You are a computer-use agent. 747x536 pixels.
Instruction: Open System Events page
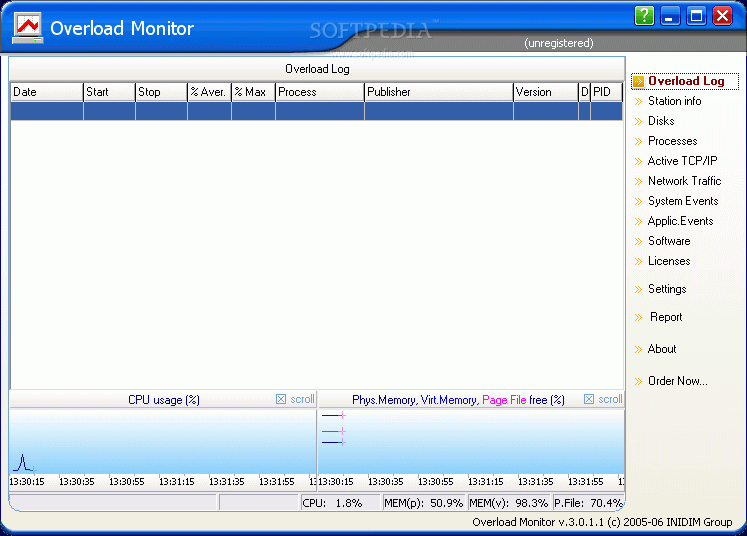coord(683,201)
